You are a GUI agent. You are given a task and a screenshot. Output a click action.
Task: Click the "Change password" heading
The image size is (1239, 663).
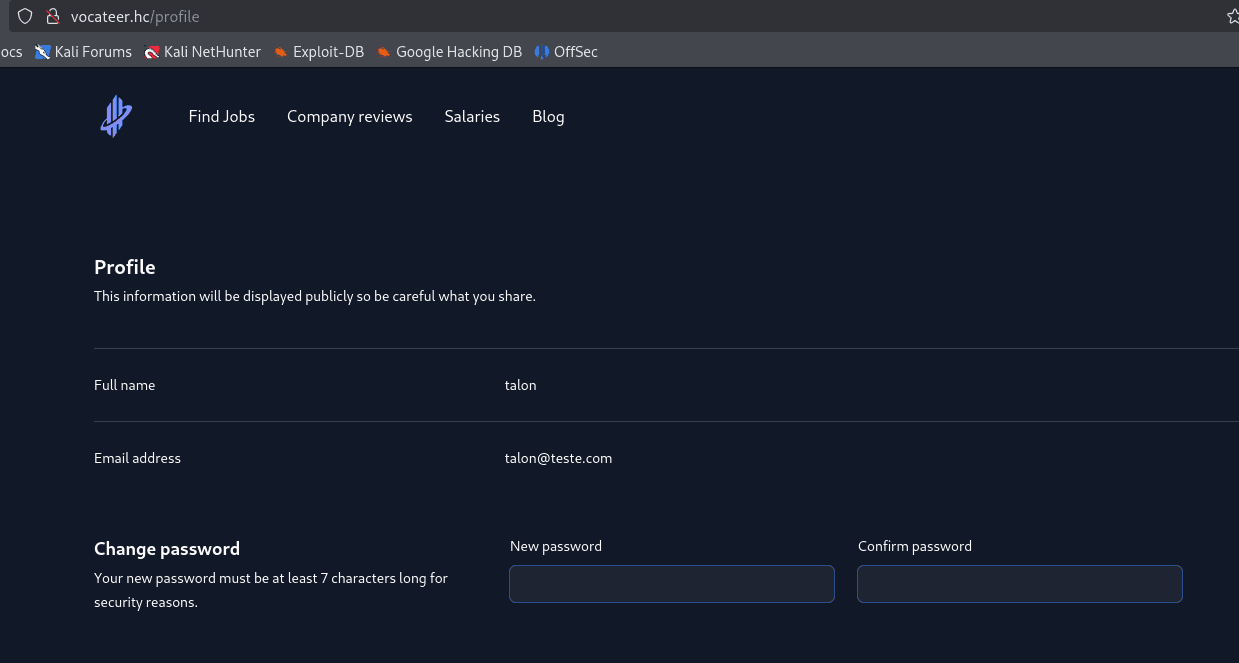[x=167, y=549]
